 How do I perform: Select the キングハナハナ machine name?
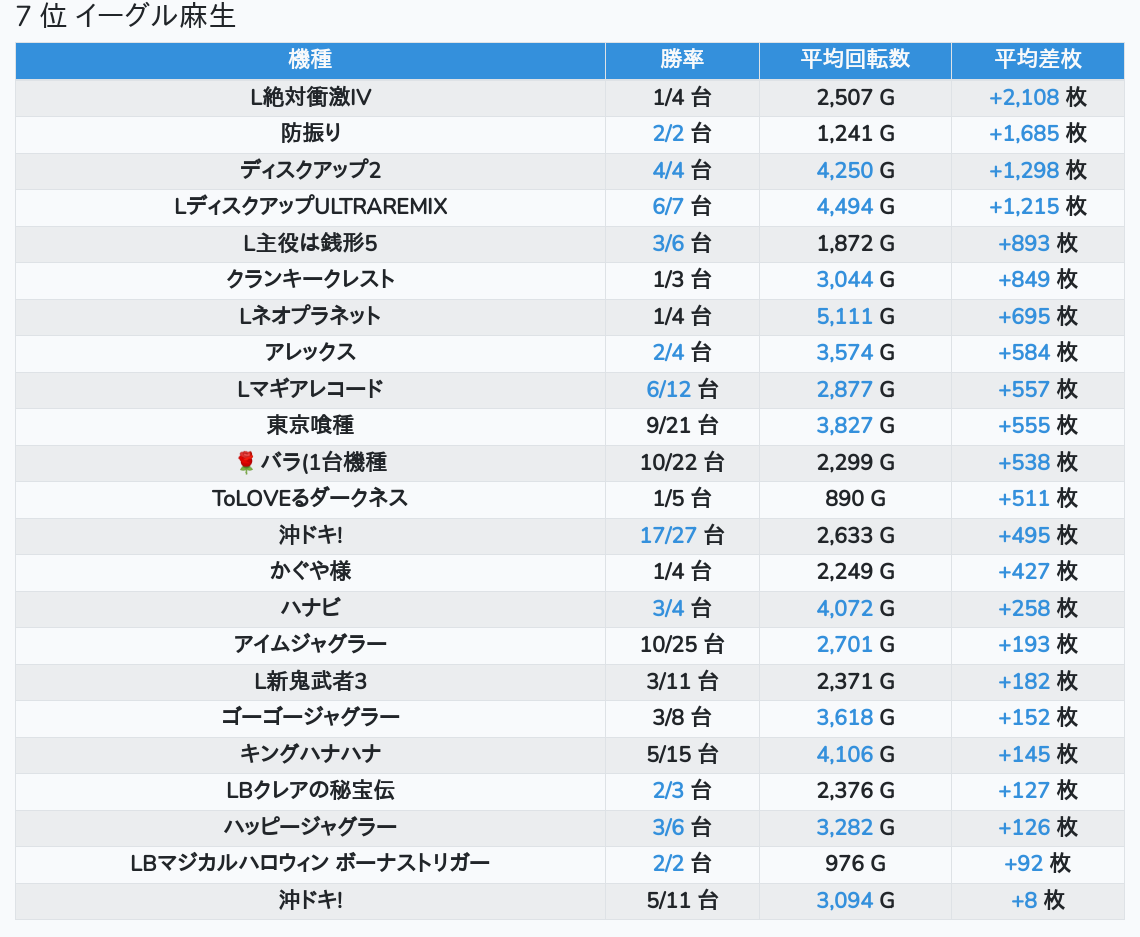(x=310, y=754)
